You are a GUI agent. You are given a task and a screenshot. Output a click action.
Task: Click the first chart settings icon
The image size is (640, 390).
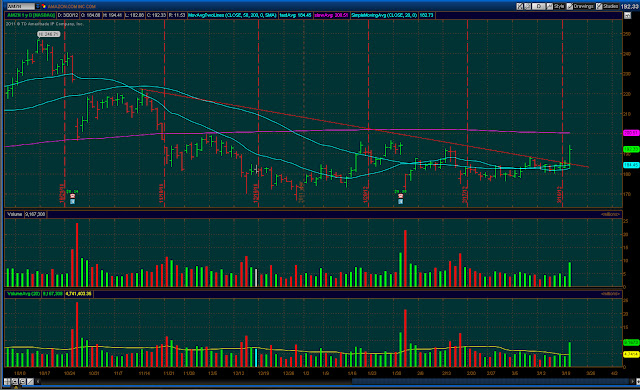point(520,7)
